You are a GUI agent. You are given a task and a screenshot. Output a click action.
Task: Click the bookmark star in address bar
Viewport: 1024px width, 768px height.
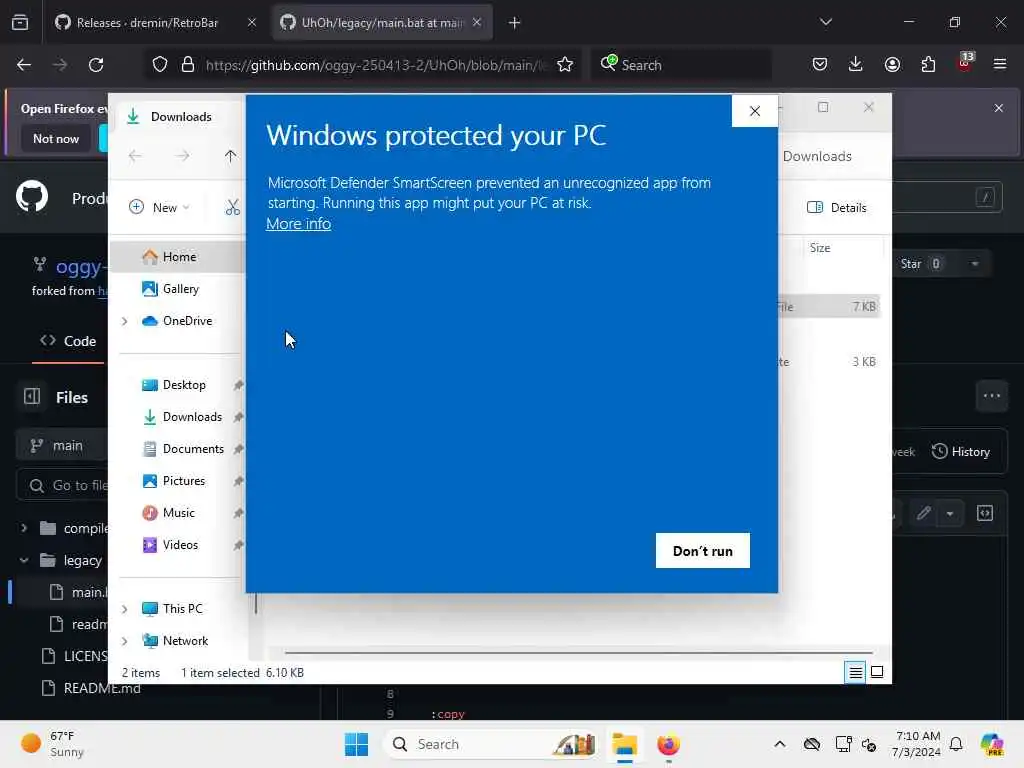tap(565, 65)
